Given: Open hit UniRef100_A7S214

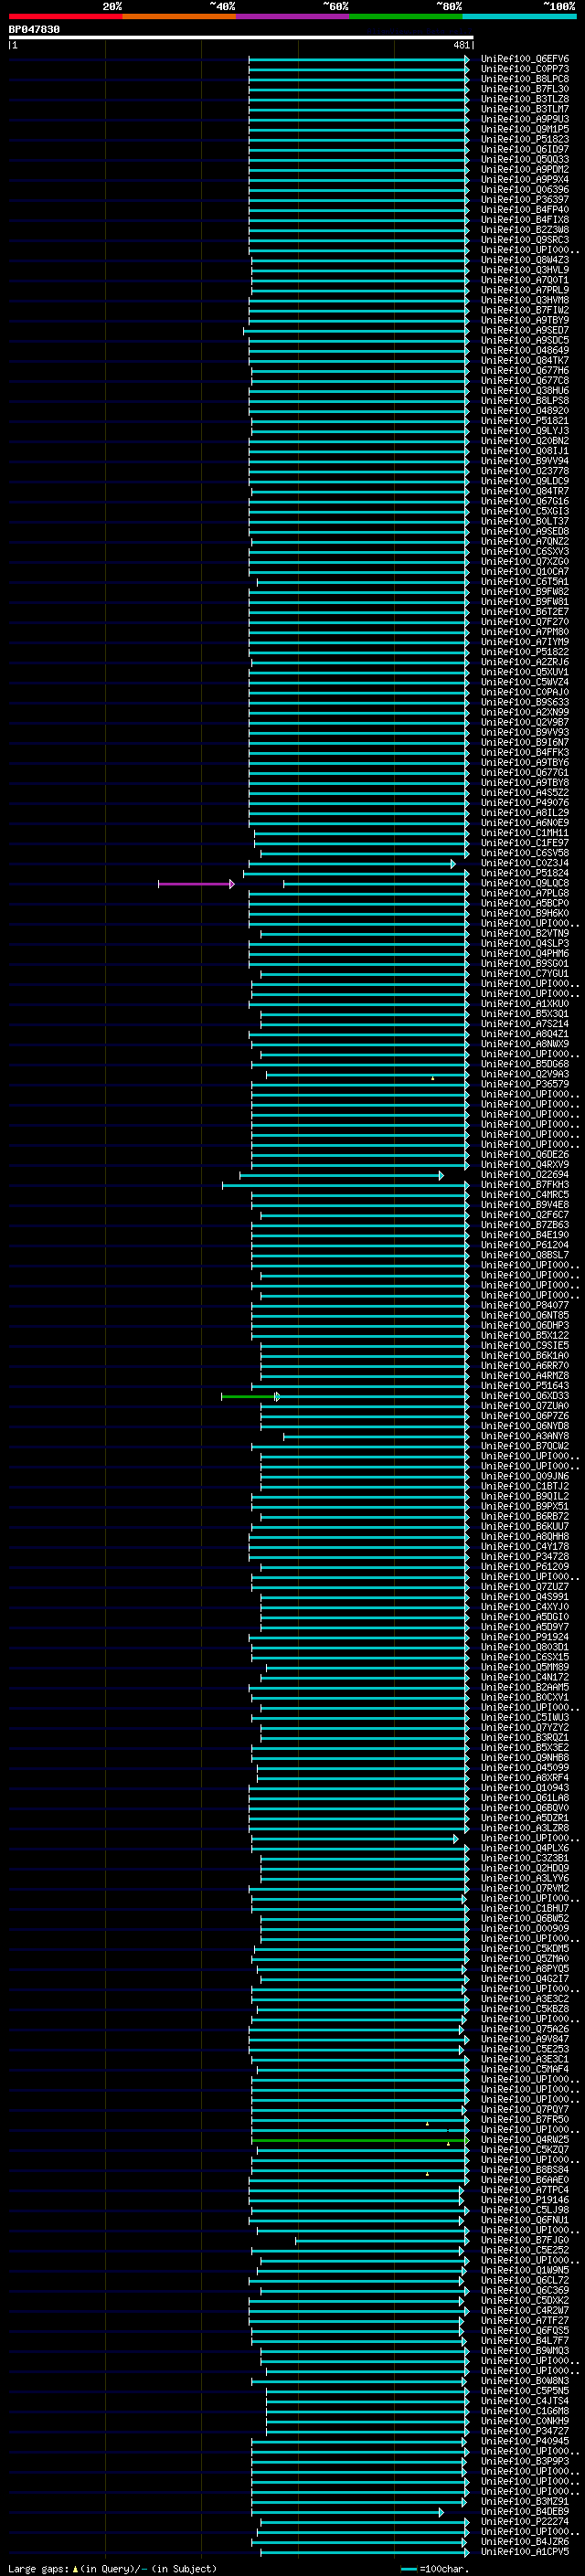Looking at the screenshot, I should tap(524, 1024).
